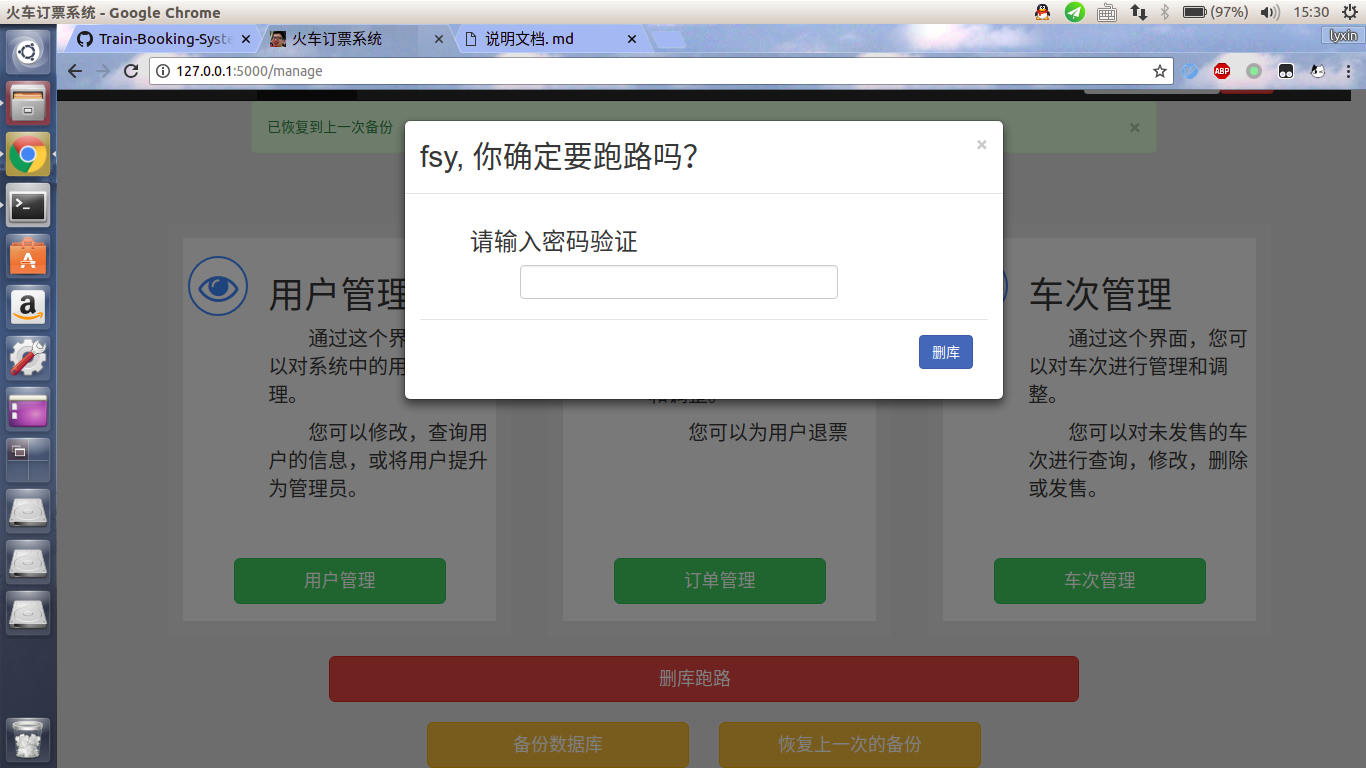The height and width of the screenshot is (768, 1366).
Task: Close the 火车订票系统 tab
Action: coord(438,39)
